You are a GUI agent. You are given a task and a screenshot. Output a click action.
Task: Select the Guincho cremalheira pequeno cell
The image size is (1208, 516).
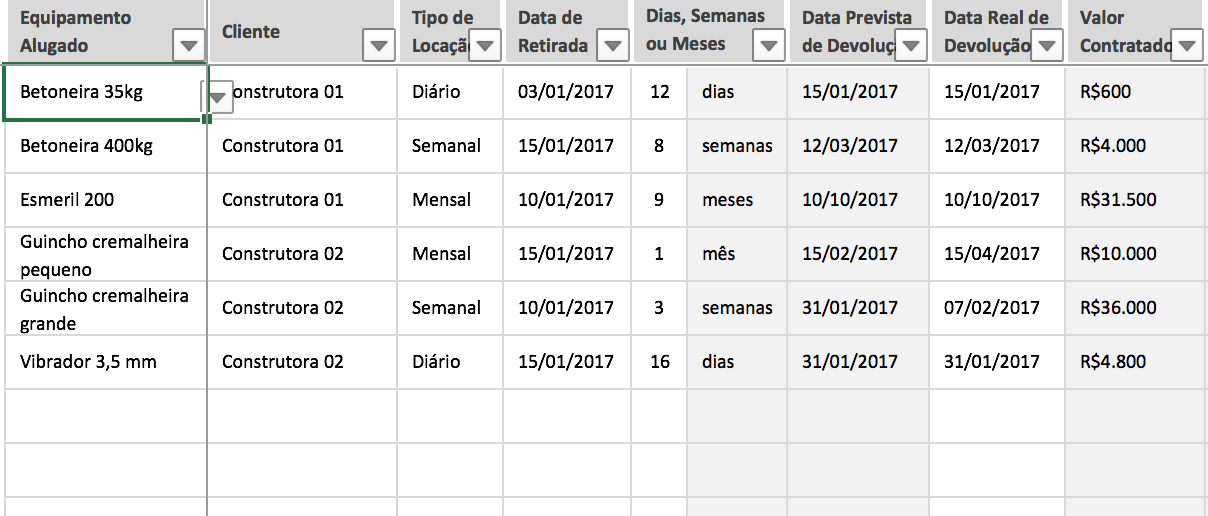[x=104, y=255]
